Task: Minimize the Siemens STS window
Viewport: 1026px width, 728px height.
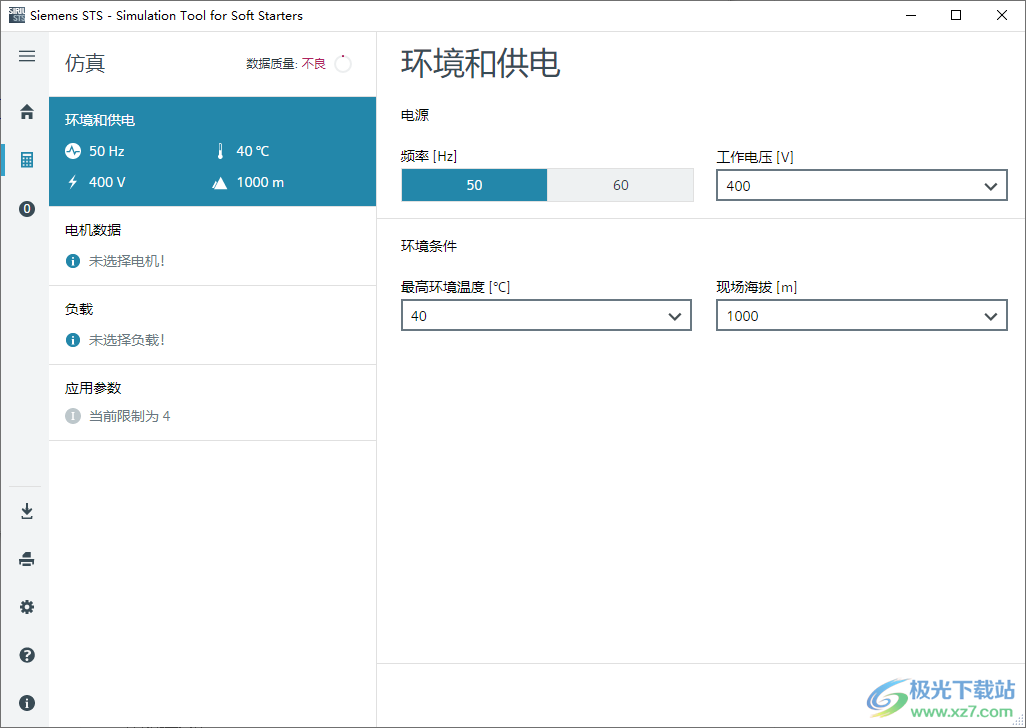Action: 910,15
